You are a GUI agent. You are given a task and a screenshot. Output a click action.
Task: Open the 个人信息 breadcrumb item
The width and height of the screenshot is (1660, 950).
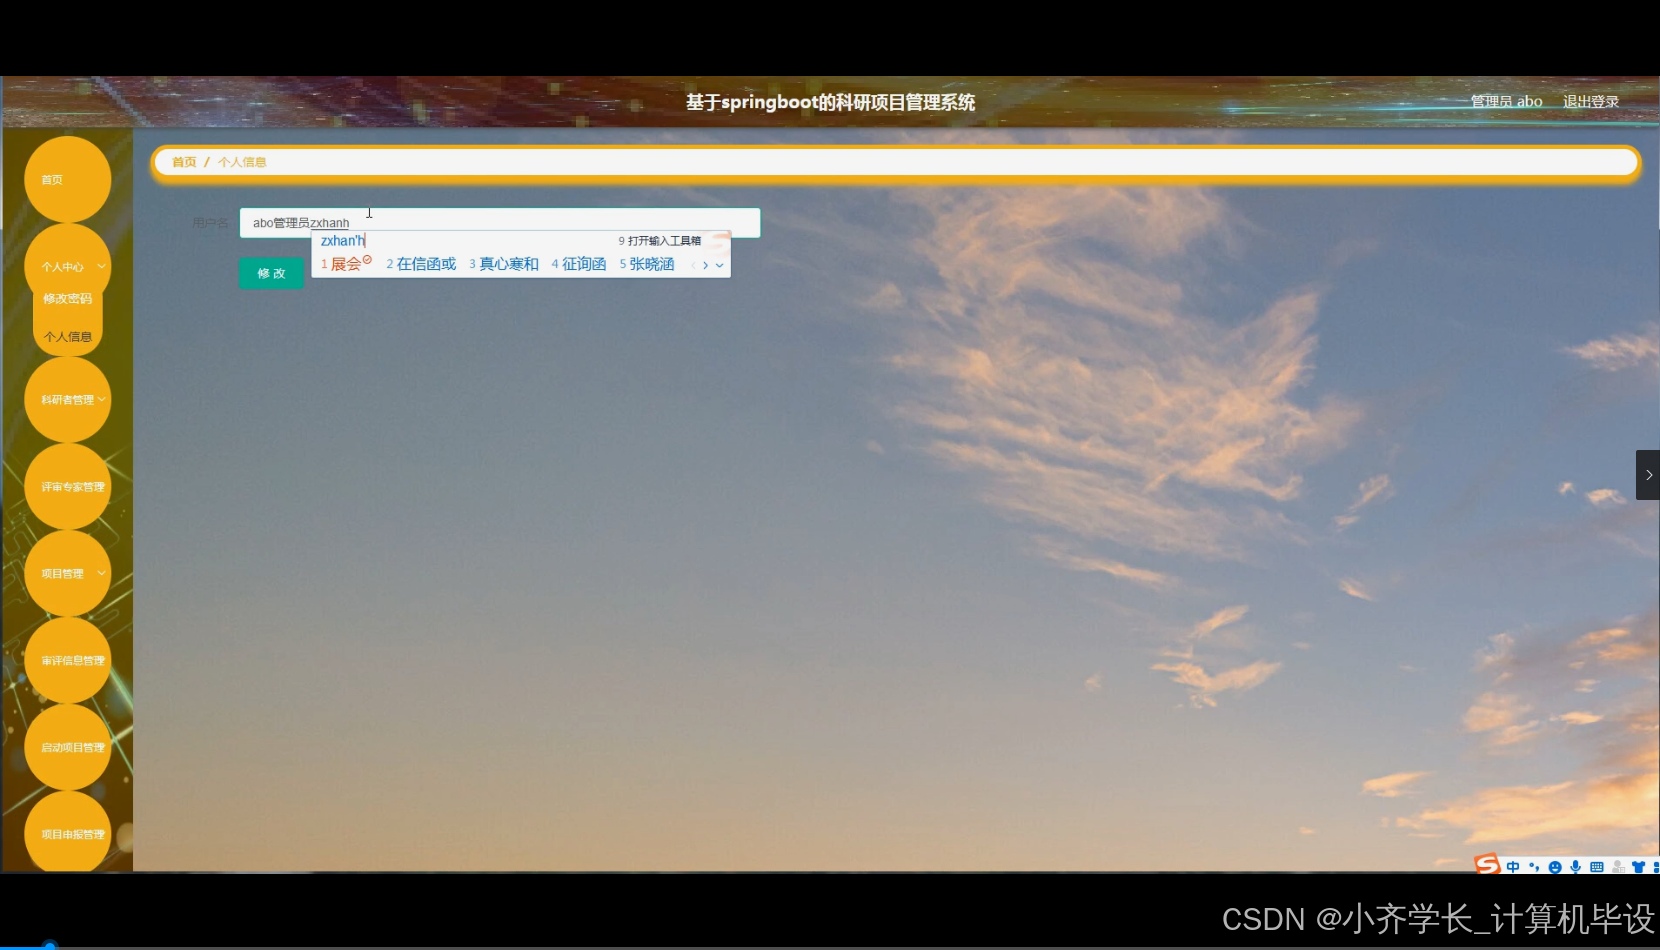tap(242, 161)
